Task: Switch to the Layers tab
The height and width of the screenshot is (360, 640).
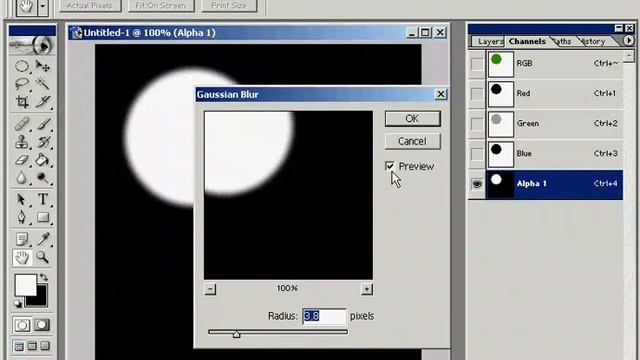Action: (489, 41)
